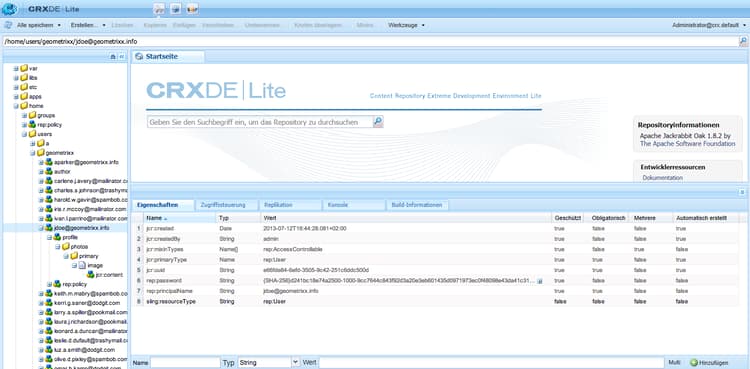Image resolution: width=750 pixels, height=369 pixels.
Task: Sort by the Geschützt column header
Action: point(568,218)
